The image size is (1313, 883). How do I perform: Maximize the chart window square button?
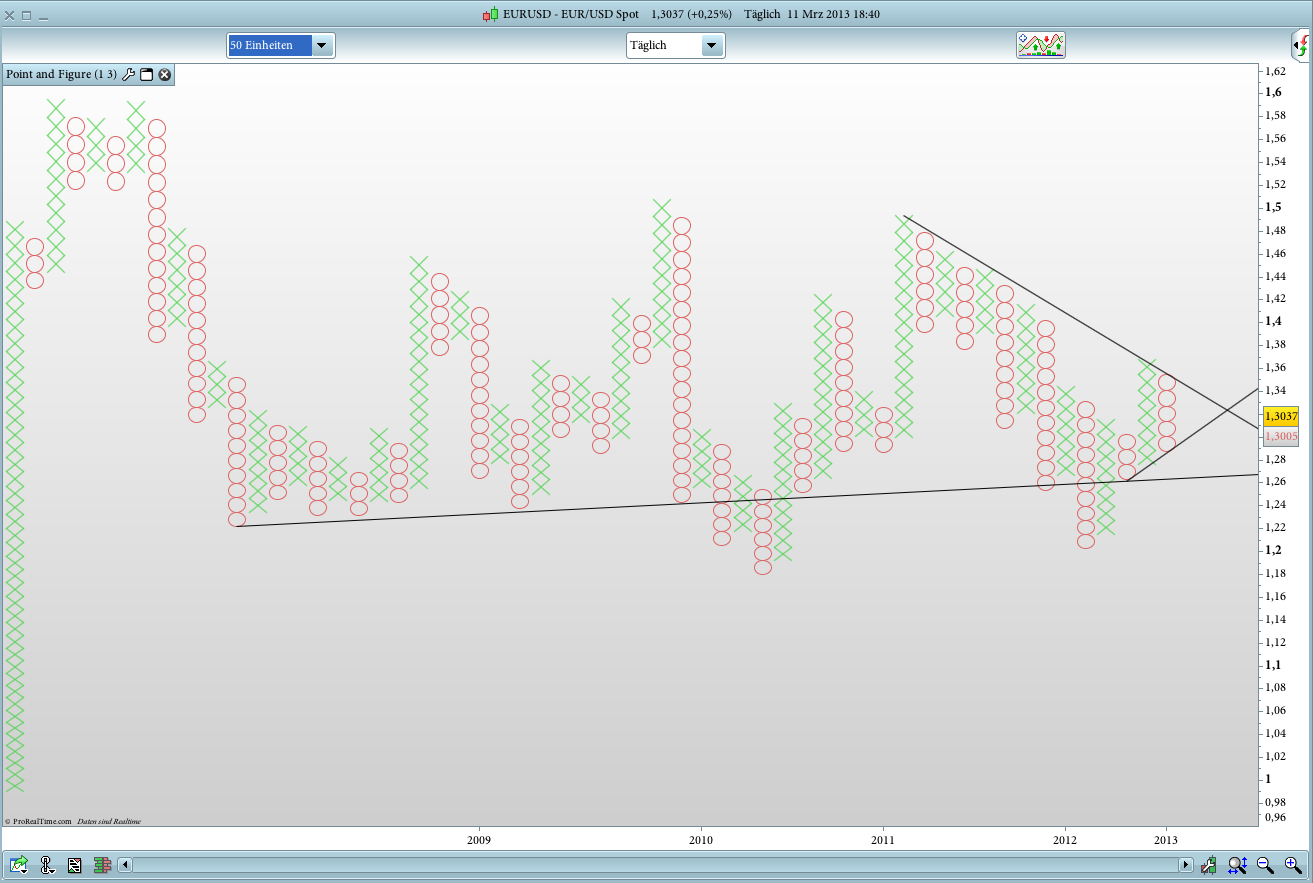(x=26, y=16)
